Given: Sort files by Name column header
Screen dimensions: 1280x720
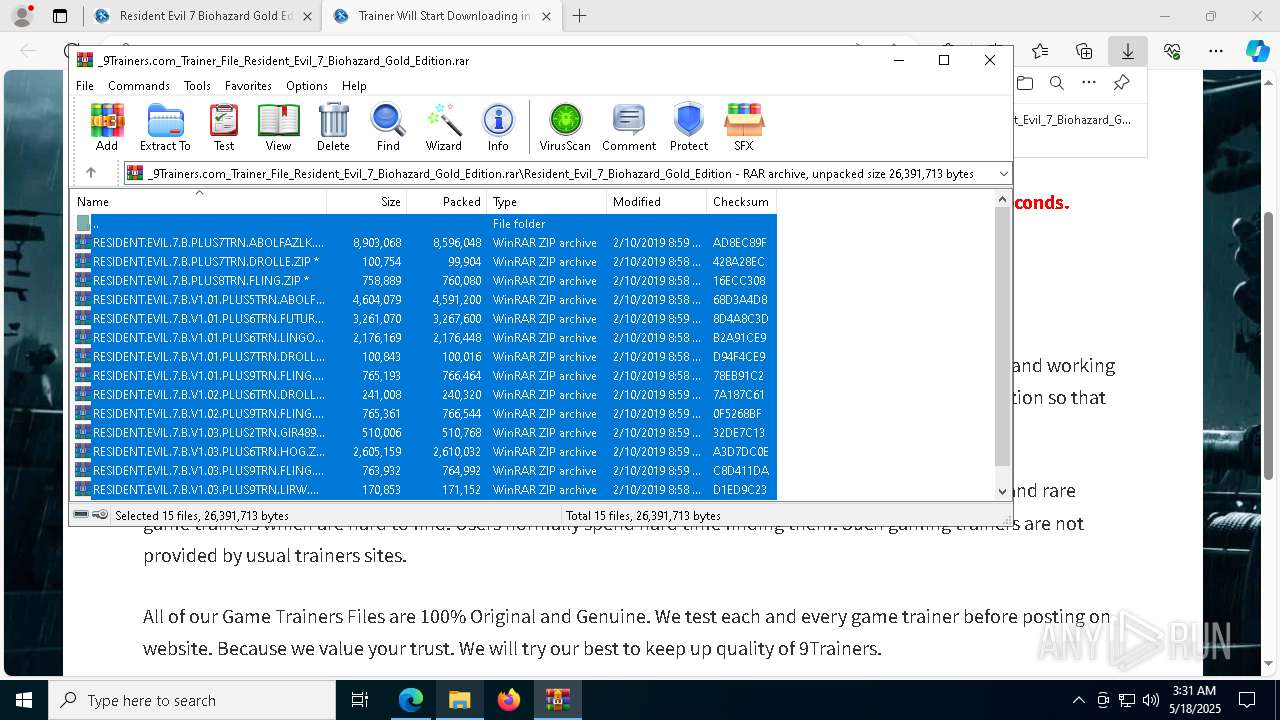Looking at the screenshot, I should (199, 202).
